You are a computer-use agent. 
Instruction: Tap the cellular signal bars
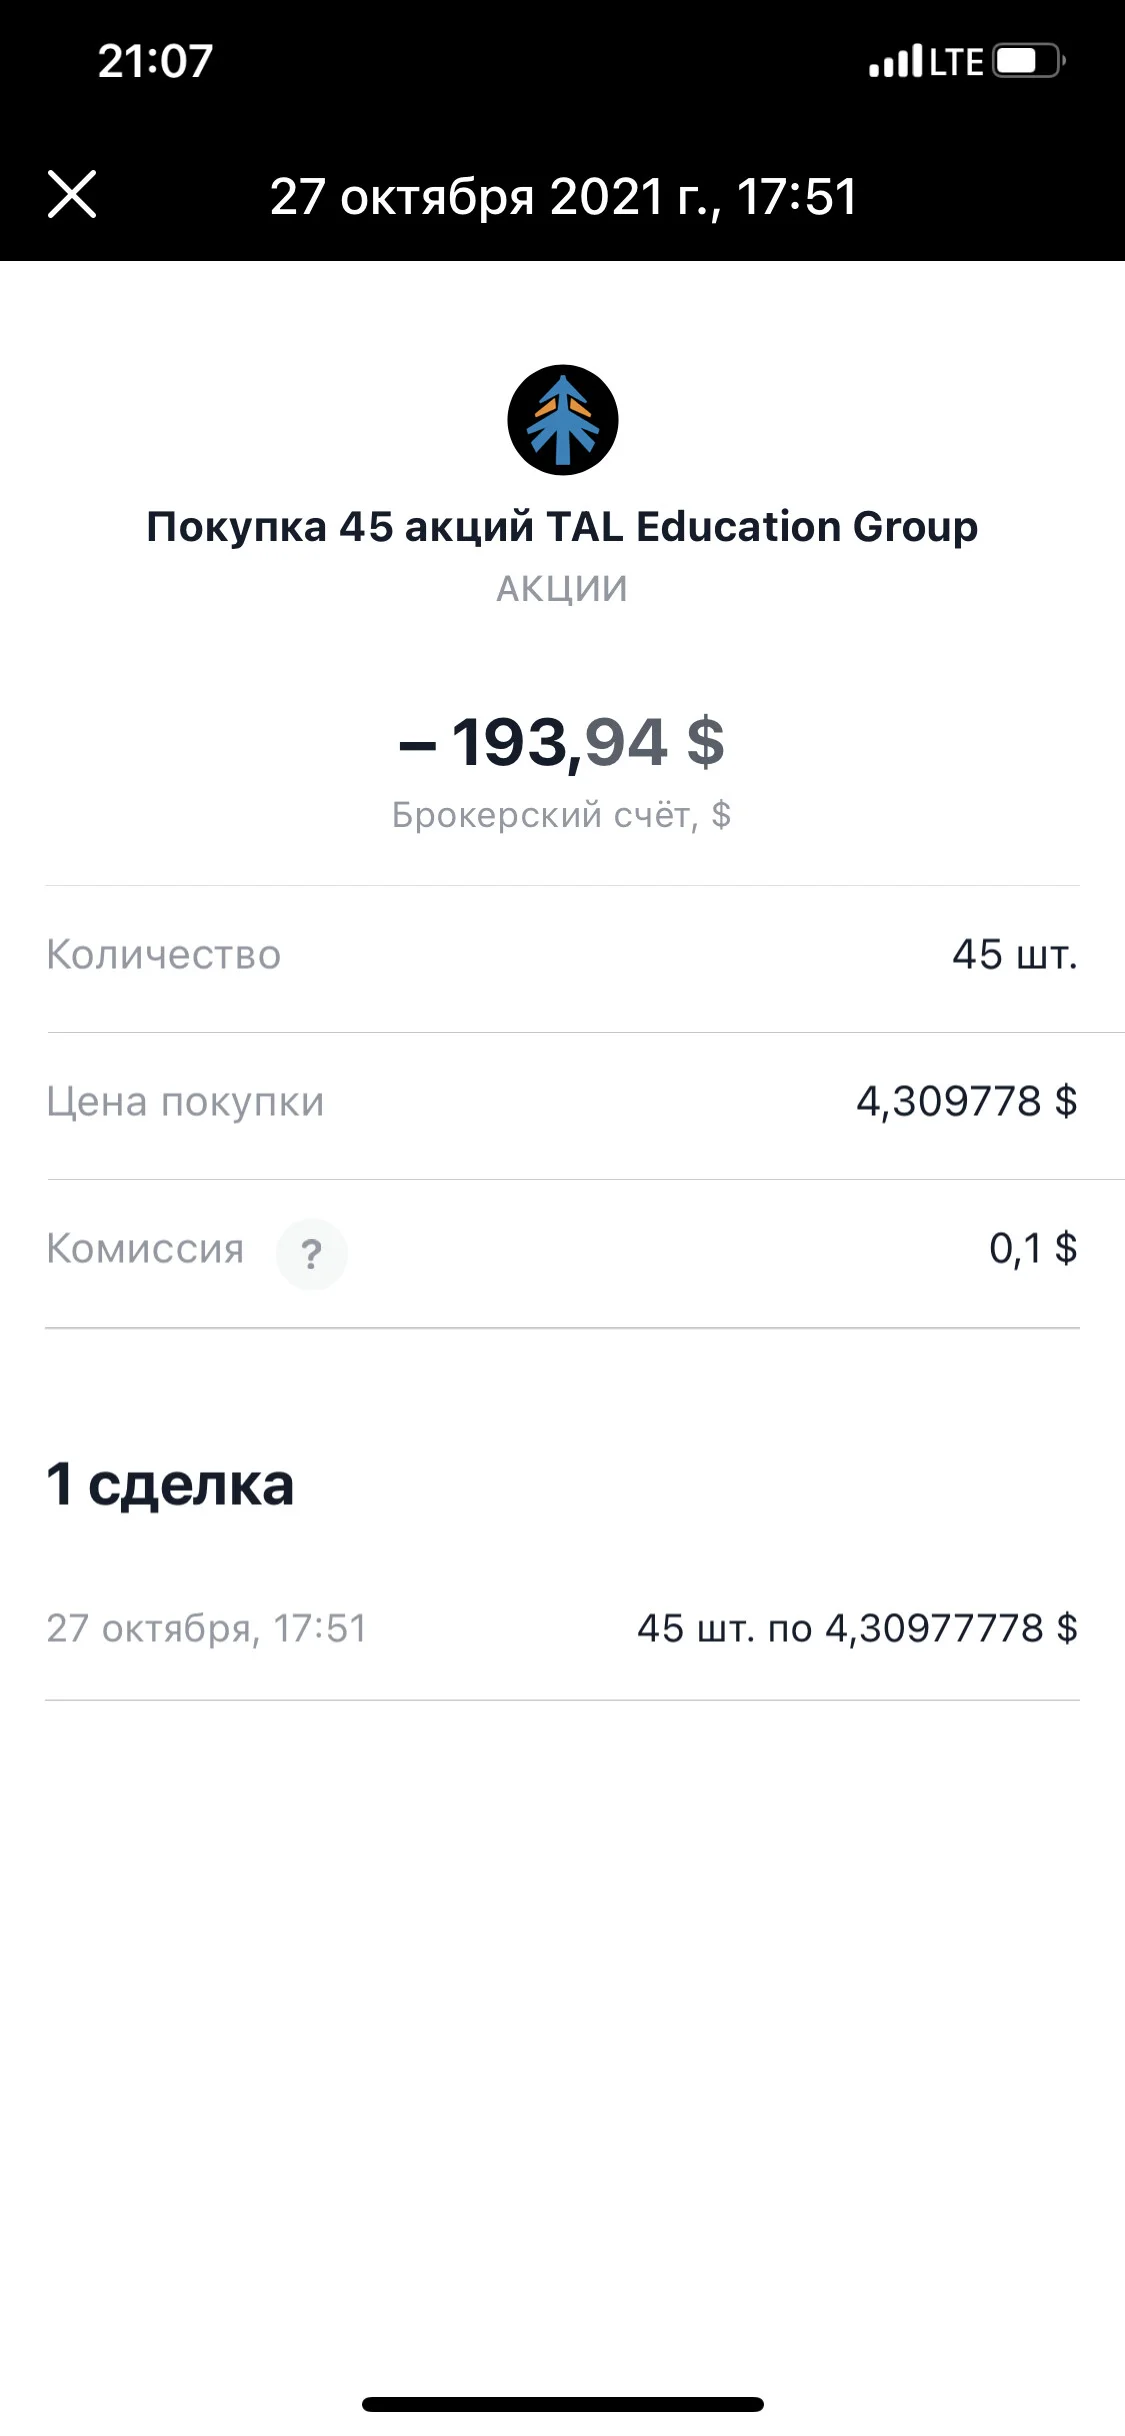point(896,62)
